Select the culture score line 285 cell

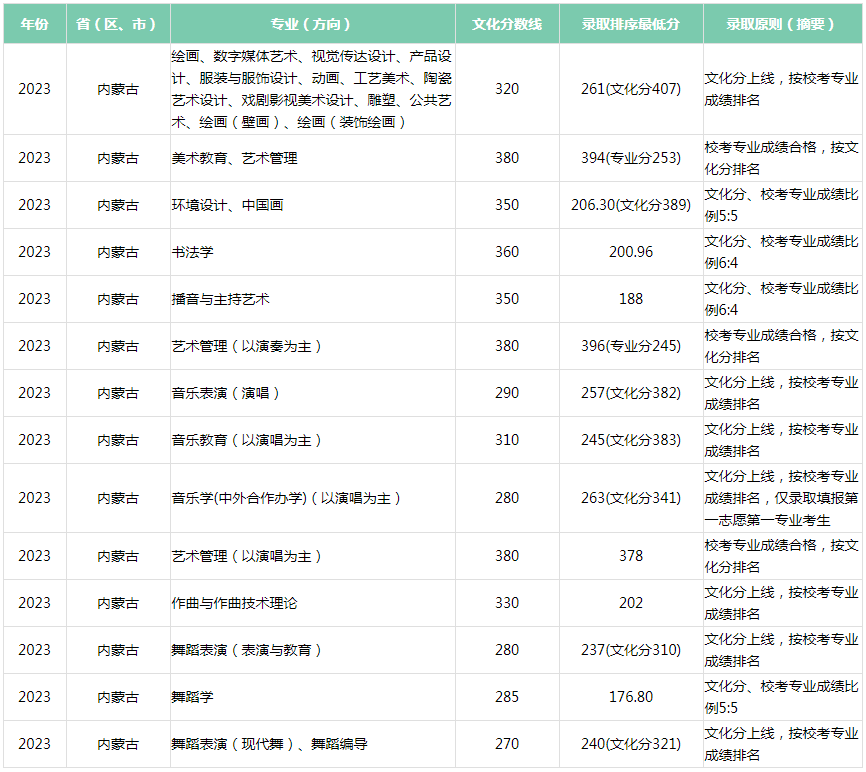coord(507,697)
